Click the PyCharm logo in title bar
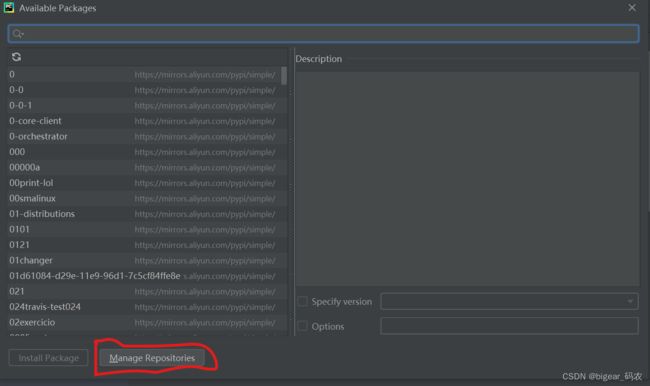Screen dimensions: 650x386 coord(9,7)
